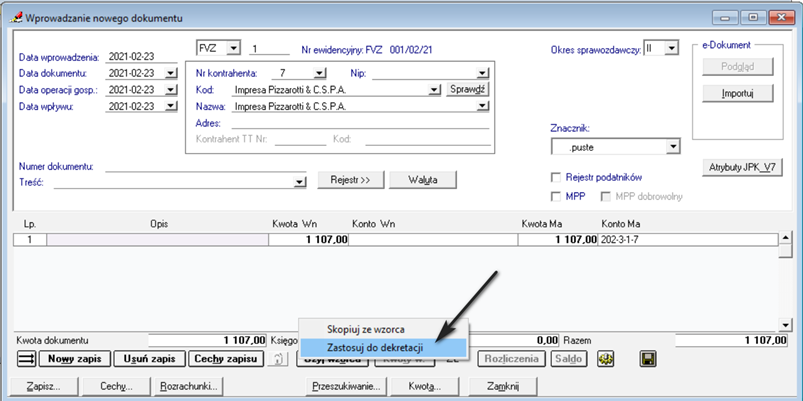Click the floppy disk save icon
Viewport: 803px width, 401px height.
point(648,359)
